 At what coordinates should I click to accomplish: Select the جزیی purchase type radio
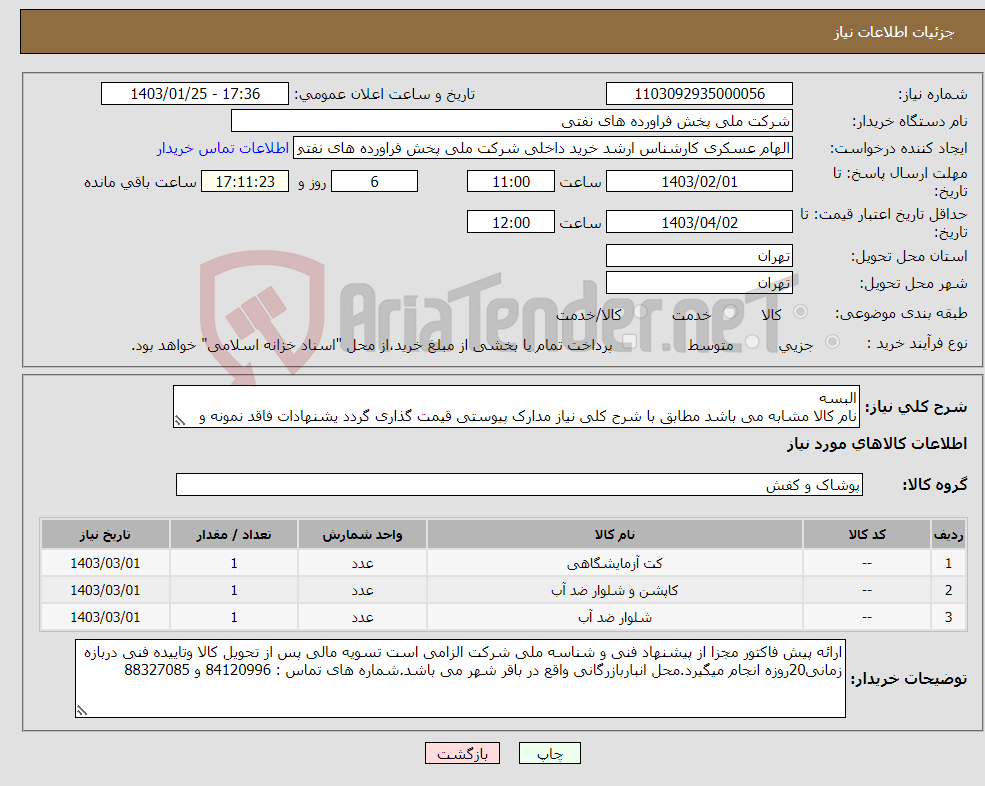[x=832, y=342]
